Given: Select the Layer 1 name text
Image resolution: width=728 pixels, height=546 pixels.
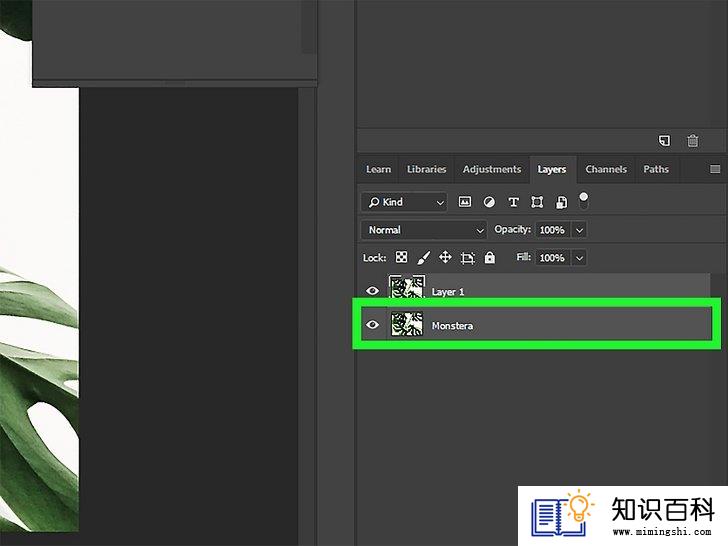Looking at the screenshot, I should [448, 292].
